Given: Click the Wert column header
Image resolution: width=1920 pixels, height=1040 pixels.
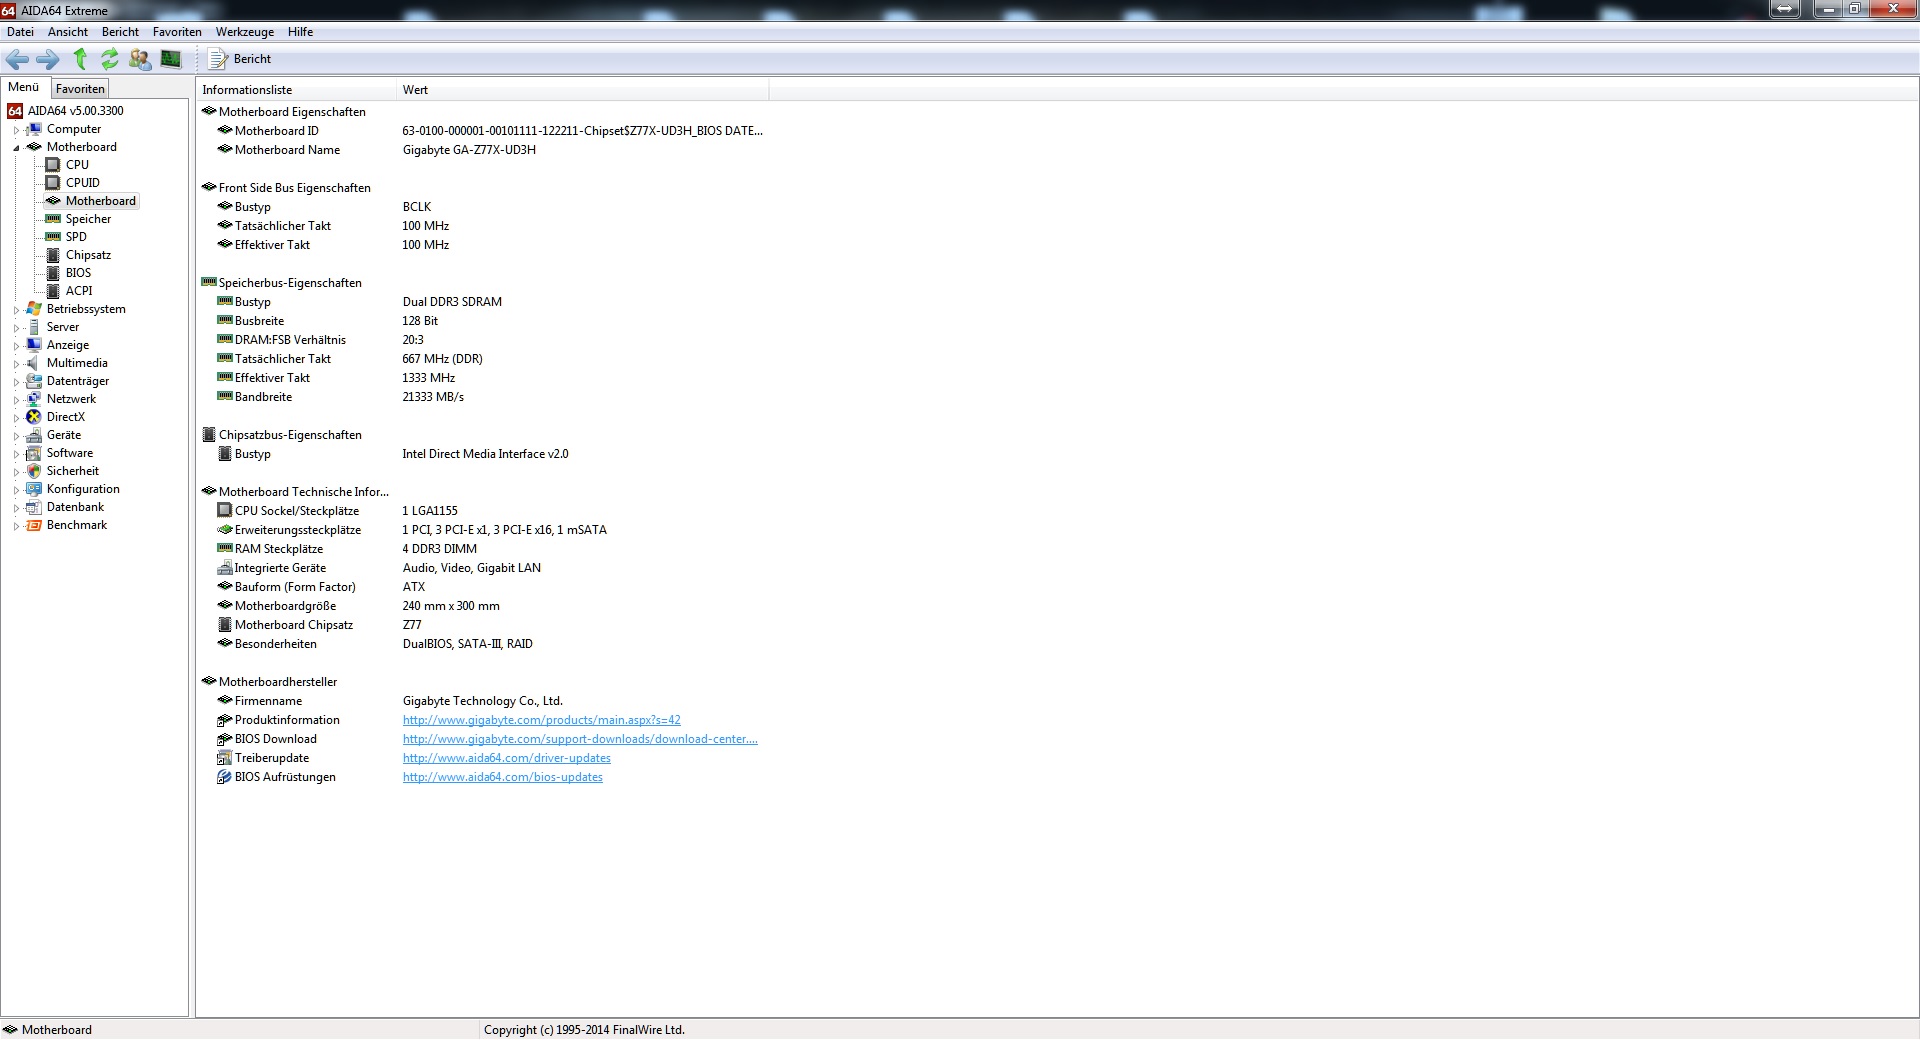Looking at the screenshot, I should pos(582,90).
